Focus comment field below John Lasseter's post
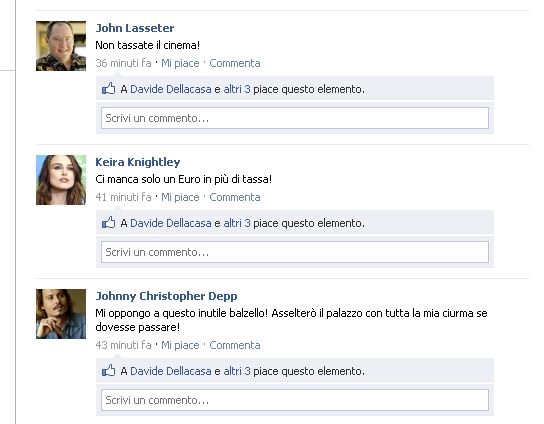This screenshot has height=424, width=544. pyautogui.click(x=295, y=118)
